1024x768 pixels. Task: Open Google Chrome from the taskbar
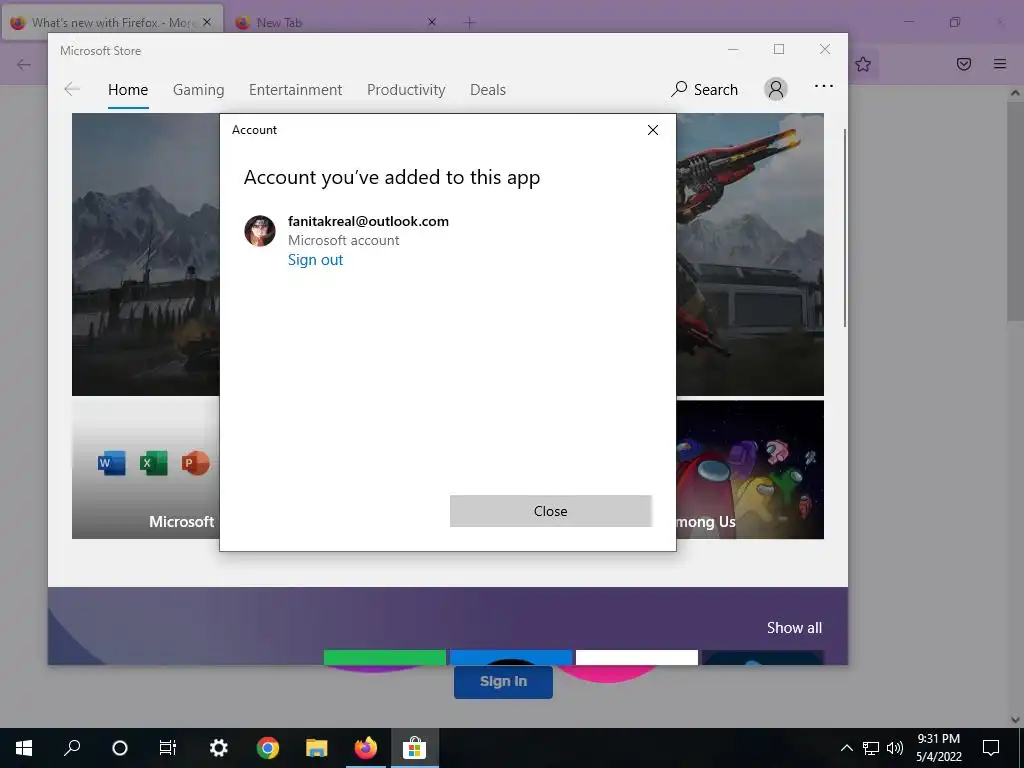(268, 748)
